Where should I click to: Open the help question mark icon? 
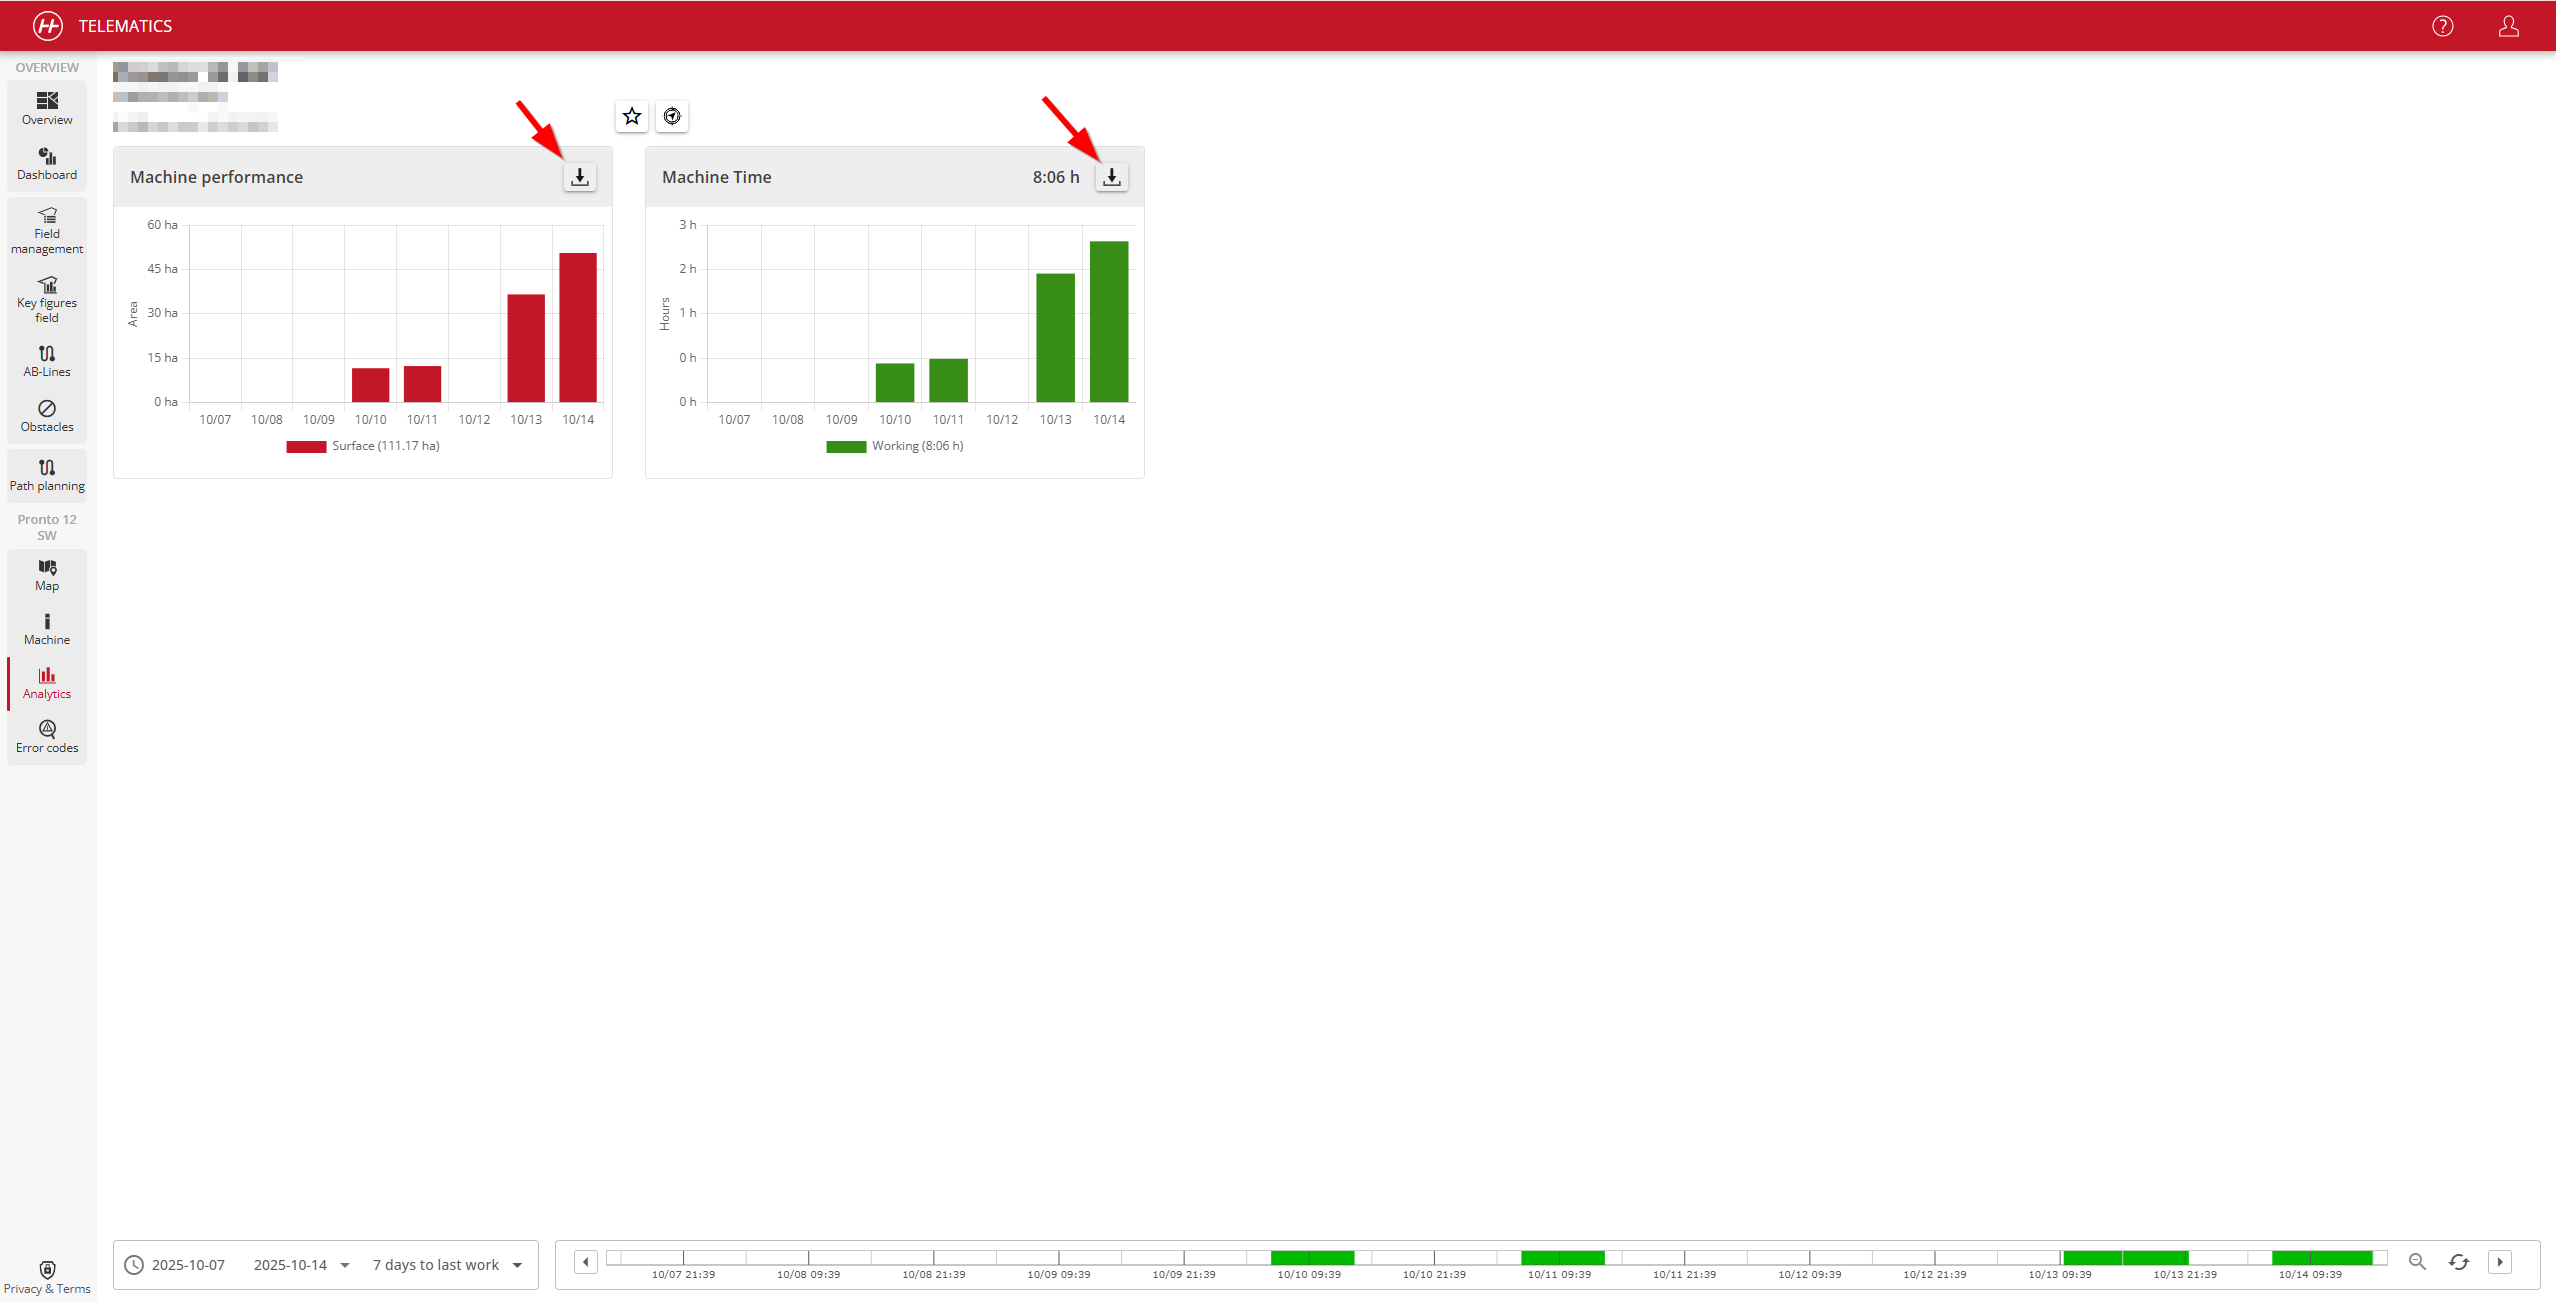(x=2442, y=26)
